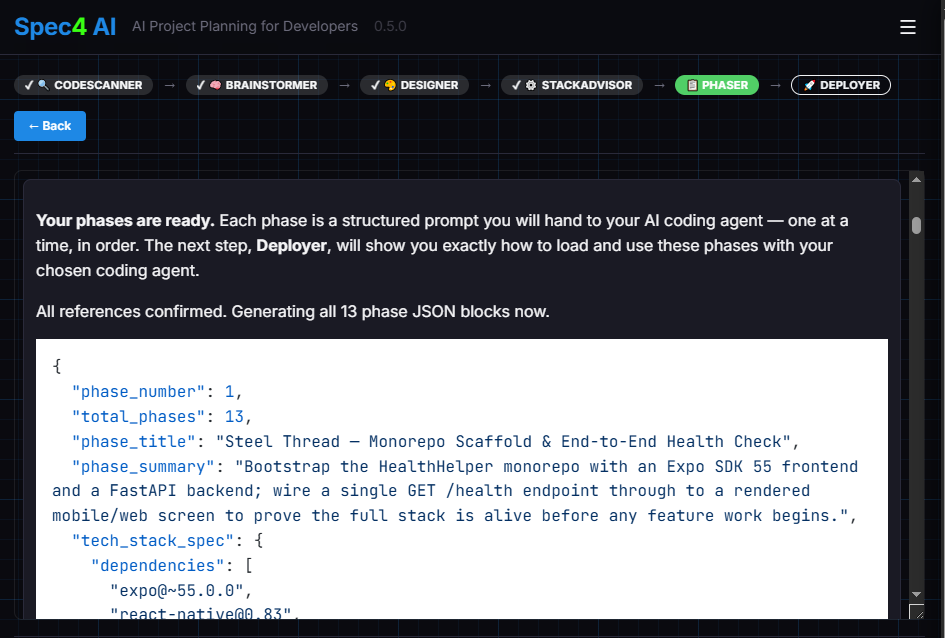This screenshot has height=638, width=945.
Task: Click the scrollbar up arrow
Action: click(916, 180)
